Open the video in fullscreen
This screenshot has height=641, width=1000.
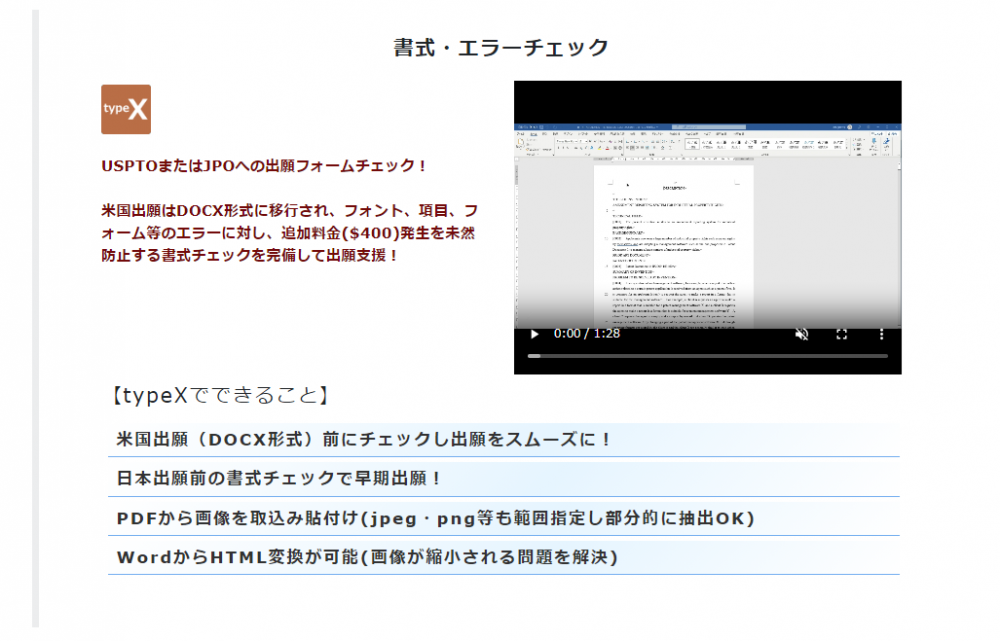point(841,334)
